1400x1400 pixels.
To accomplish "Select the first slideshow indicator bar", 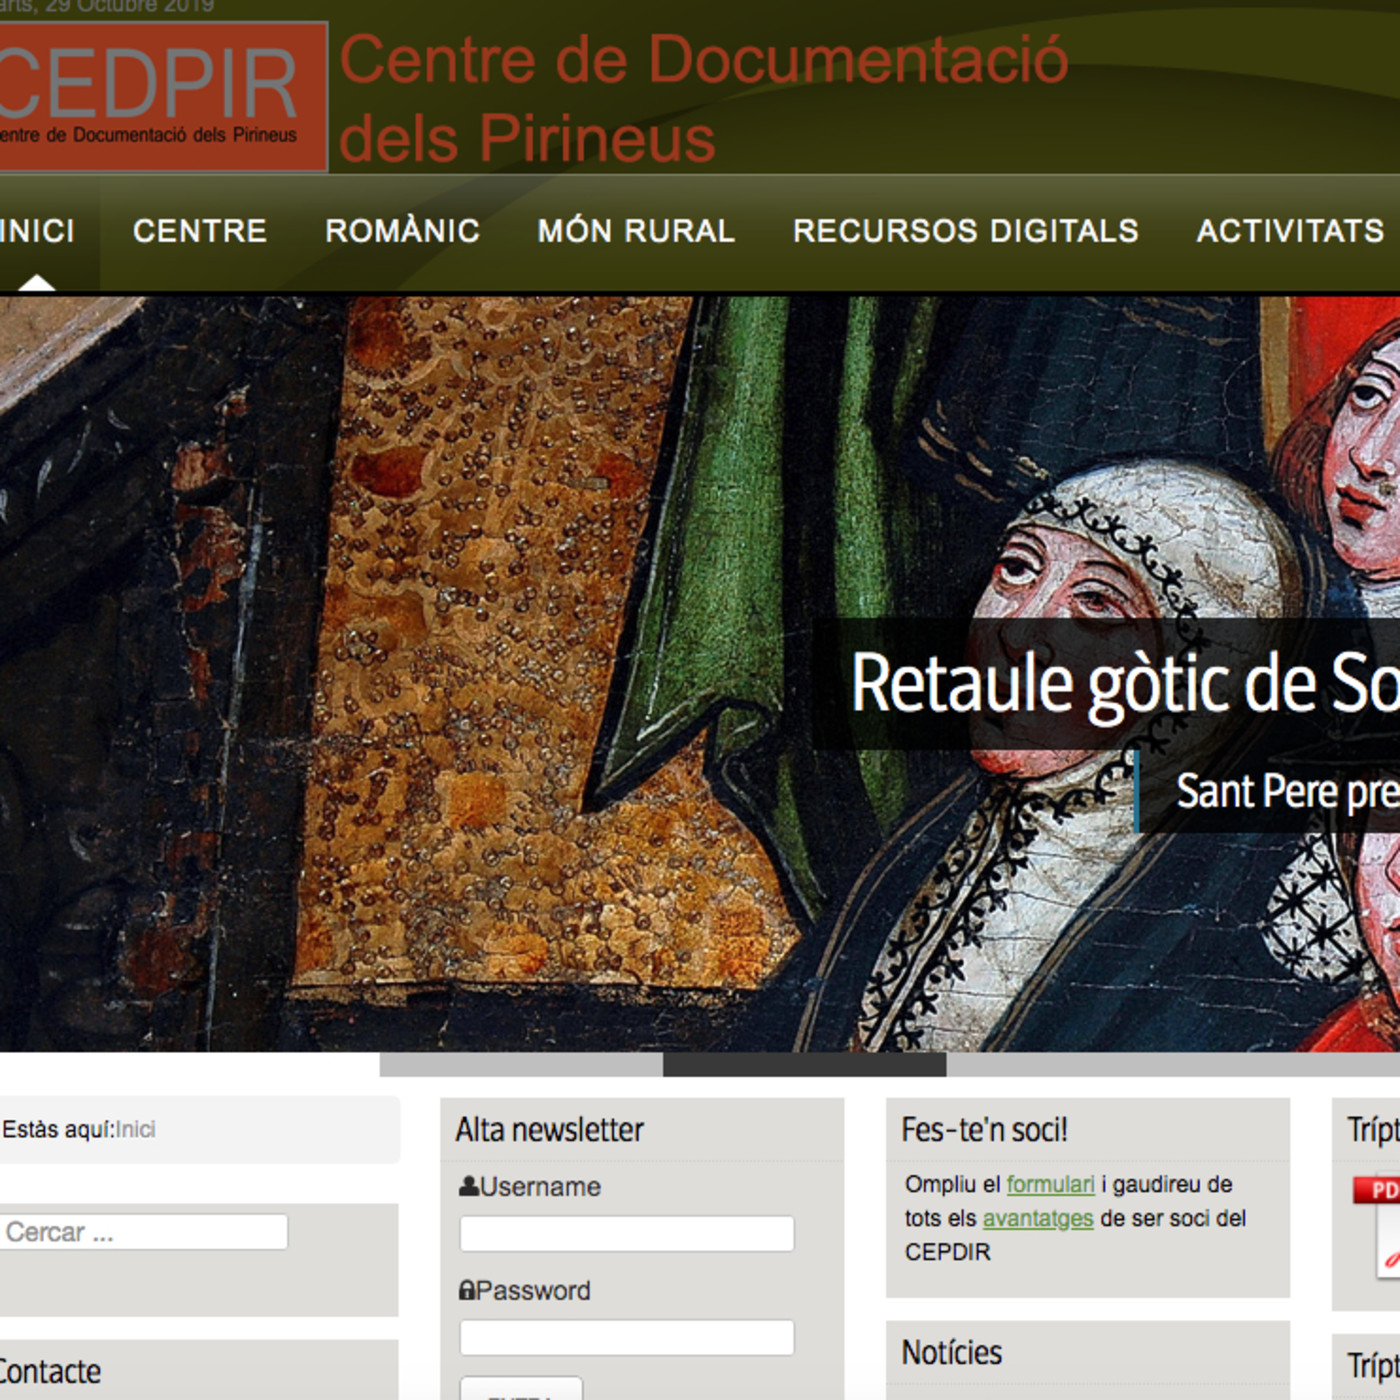I will pos(521,1065).
